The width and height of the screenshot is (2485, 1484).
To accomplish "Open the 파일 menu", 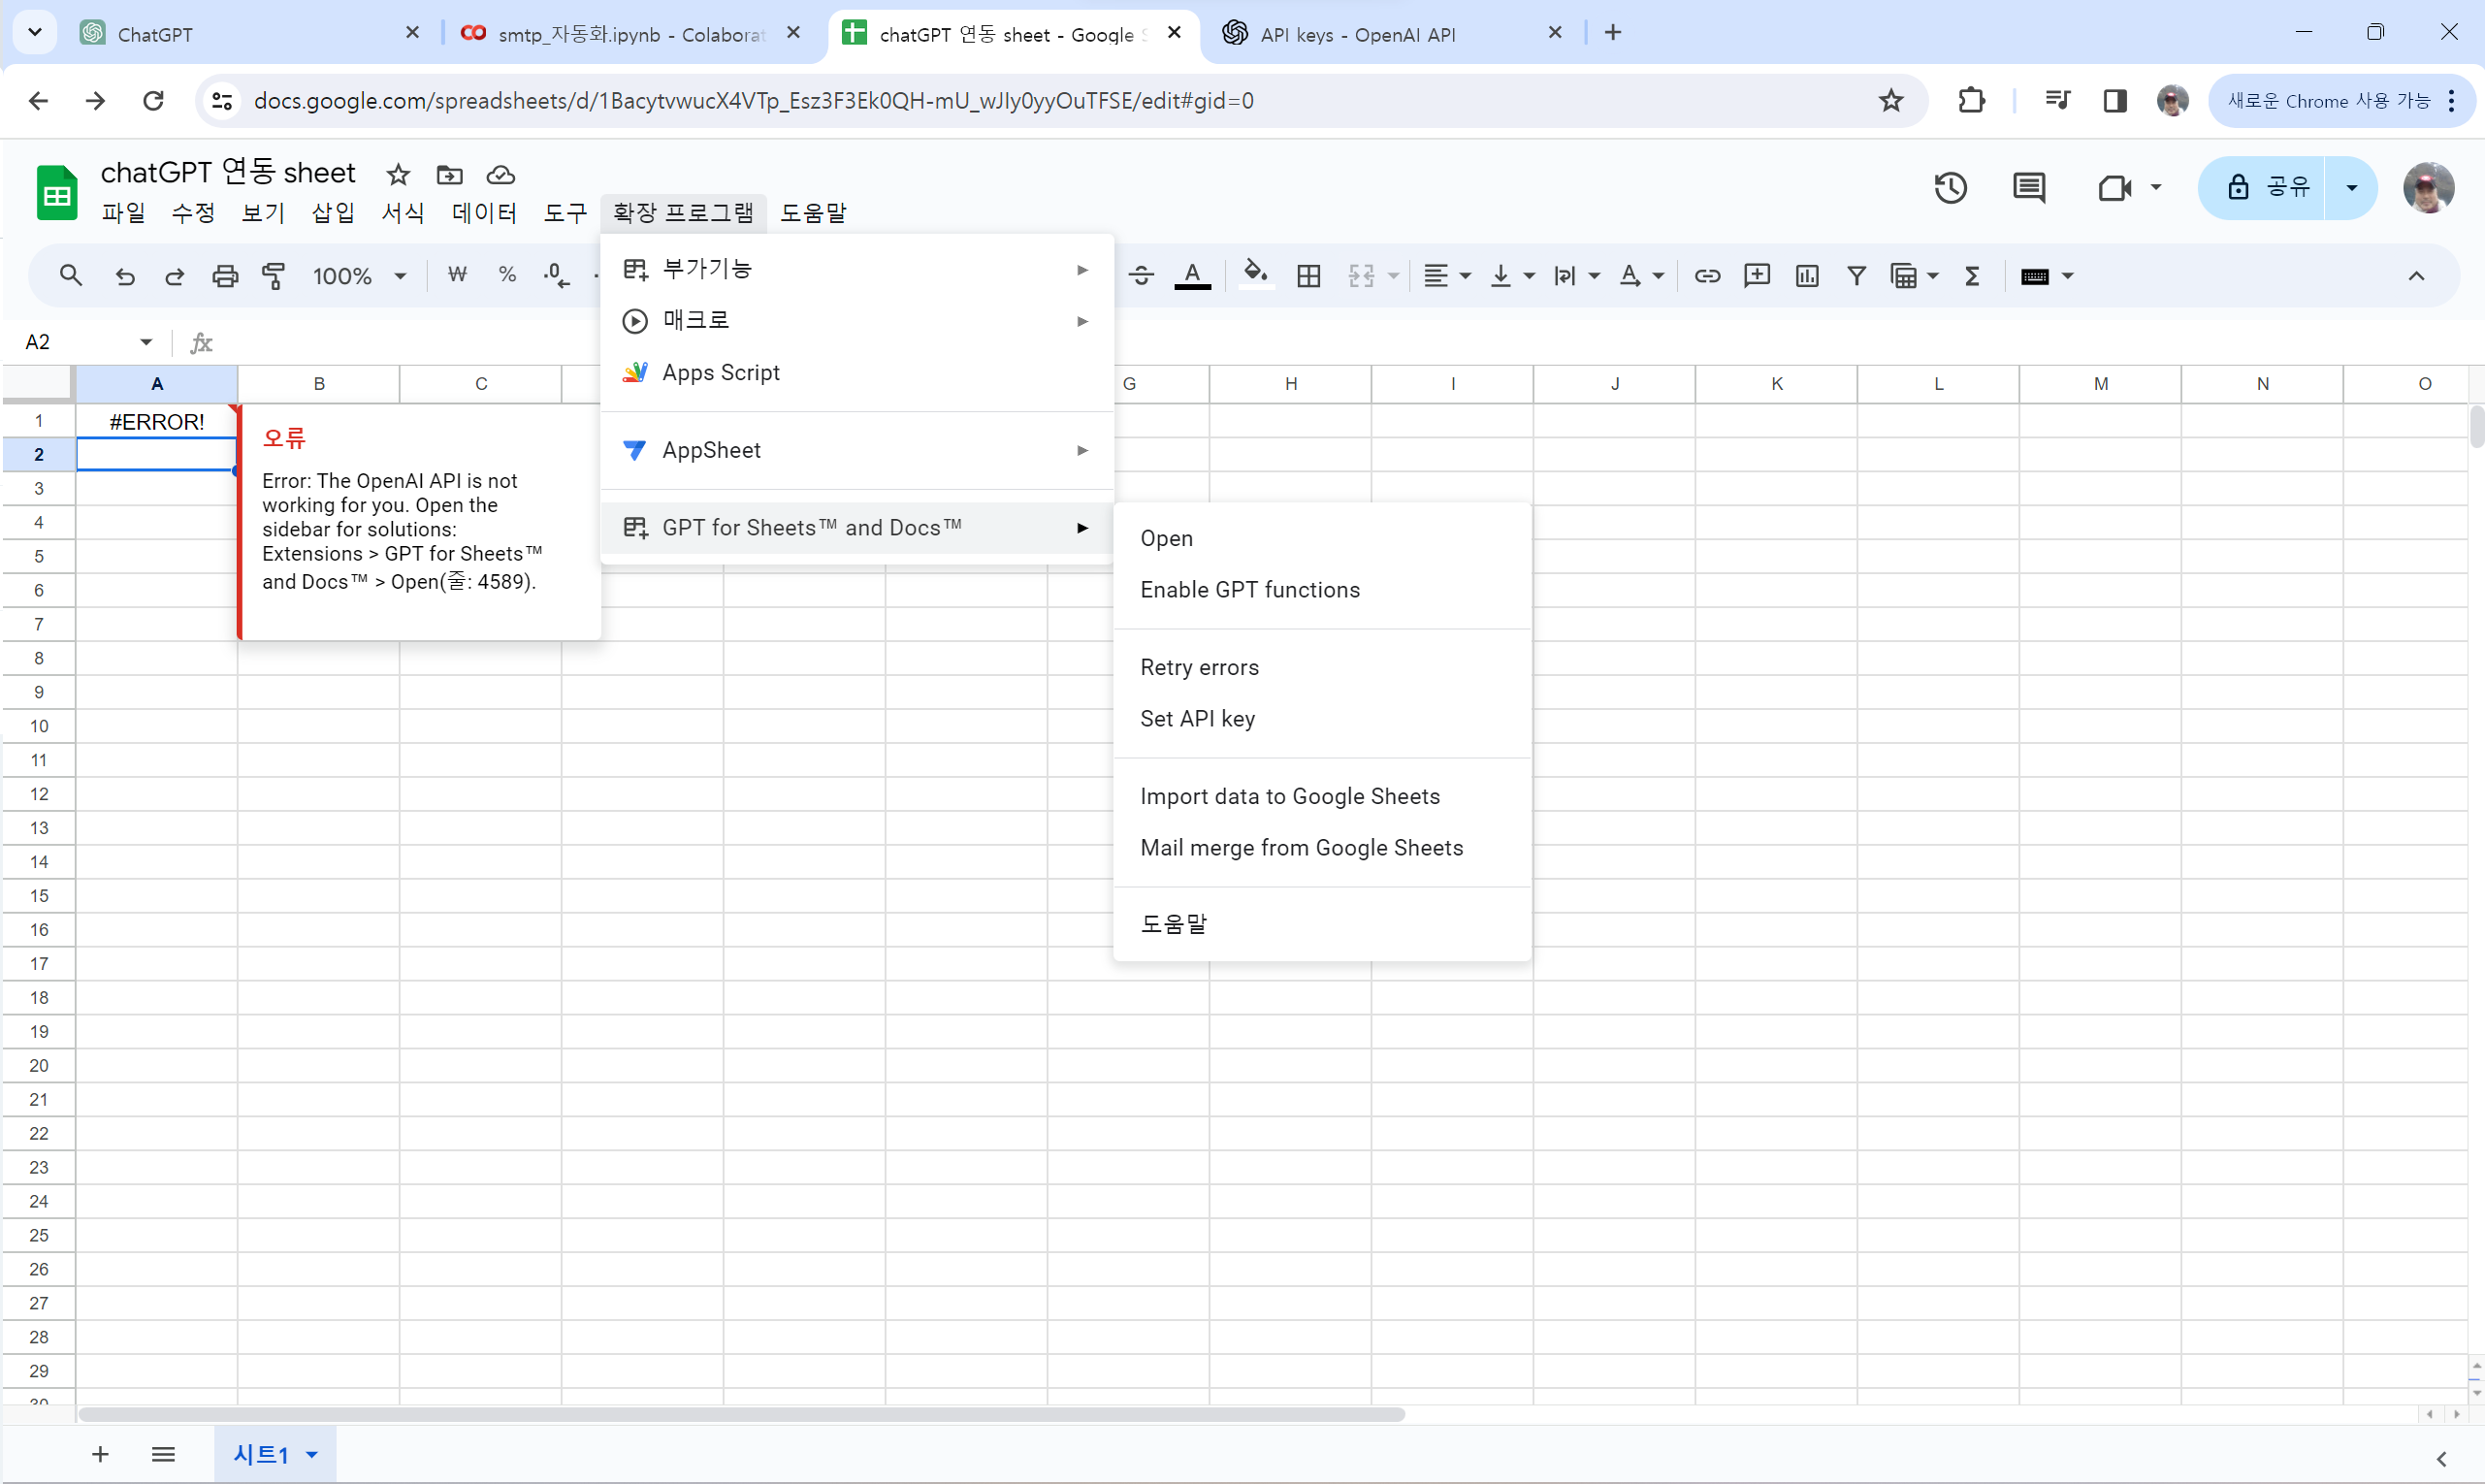I will pos(124,213).
